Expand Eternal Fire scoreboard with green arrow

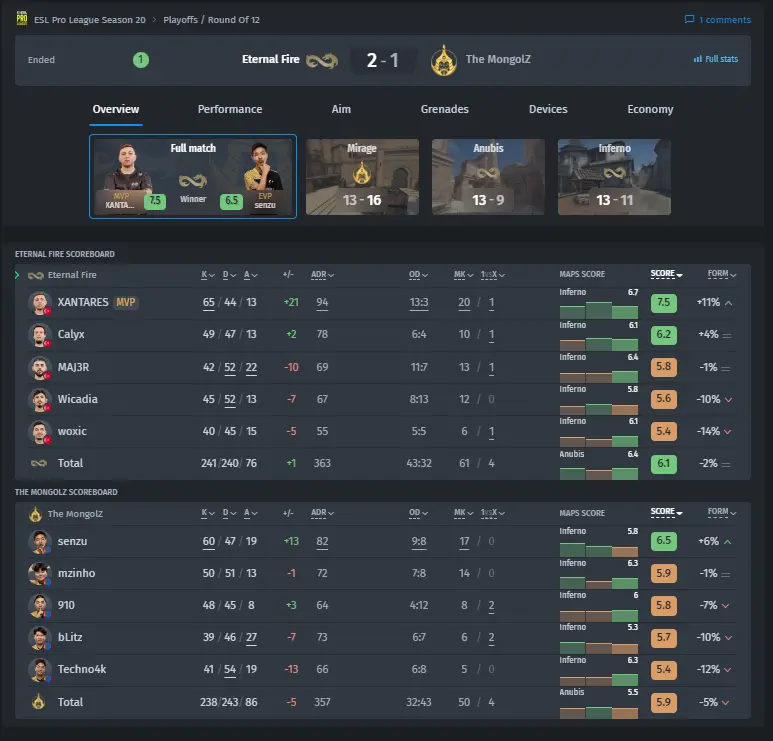[17, 275]
